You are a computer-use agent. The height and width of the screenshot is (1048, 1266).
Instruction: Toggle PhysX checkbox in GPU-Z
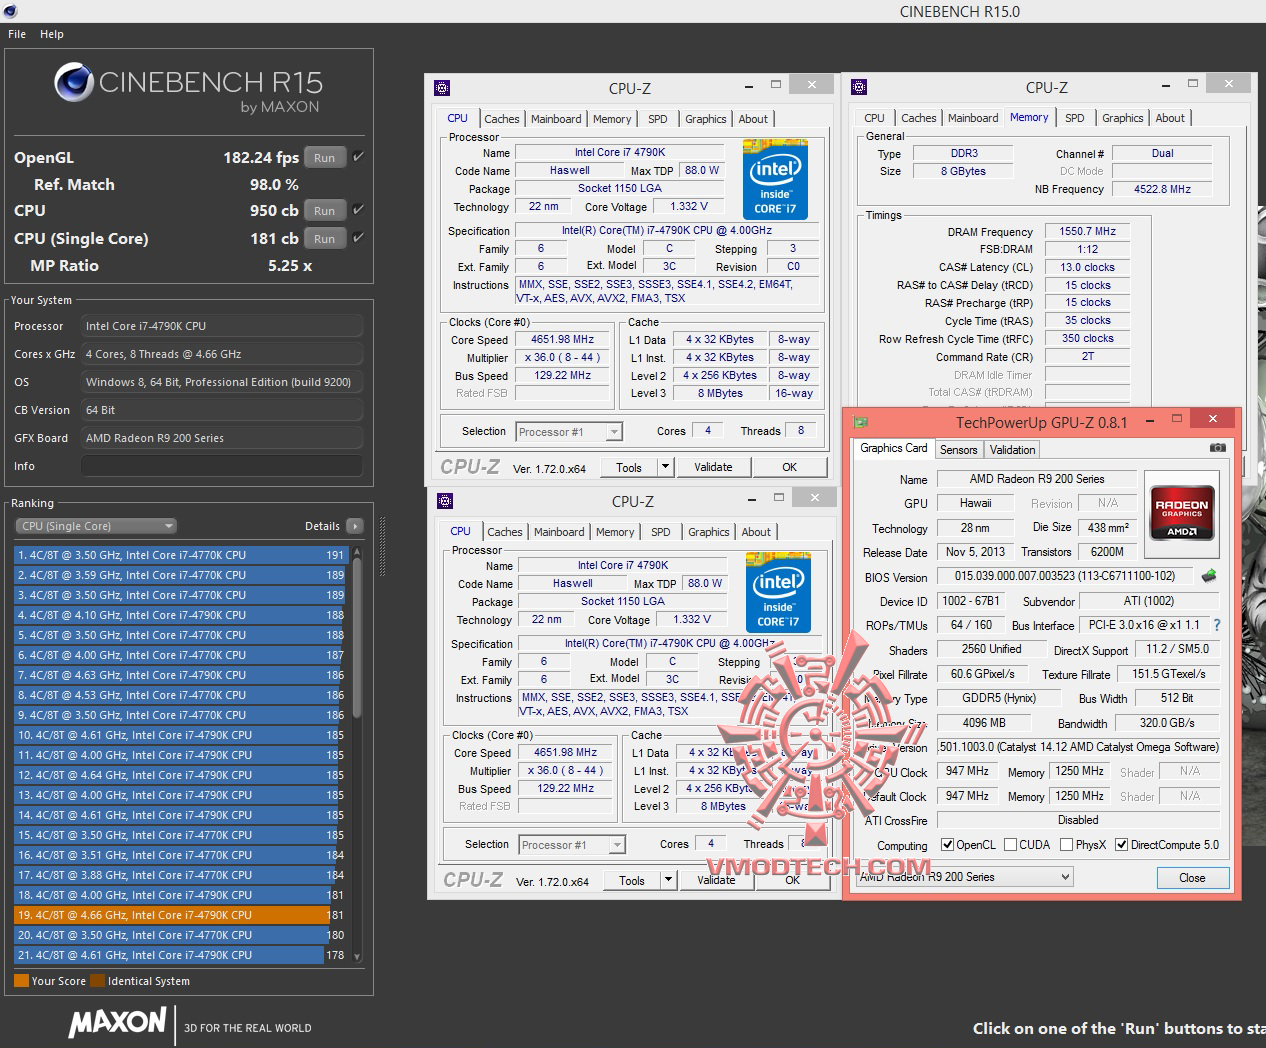pos(1066,845)
